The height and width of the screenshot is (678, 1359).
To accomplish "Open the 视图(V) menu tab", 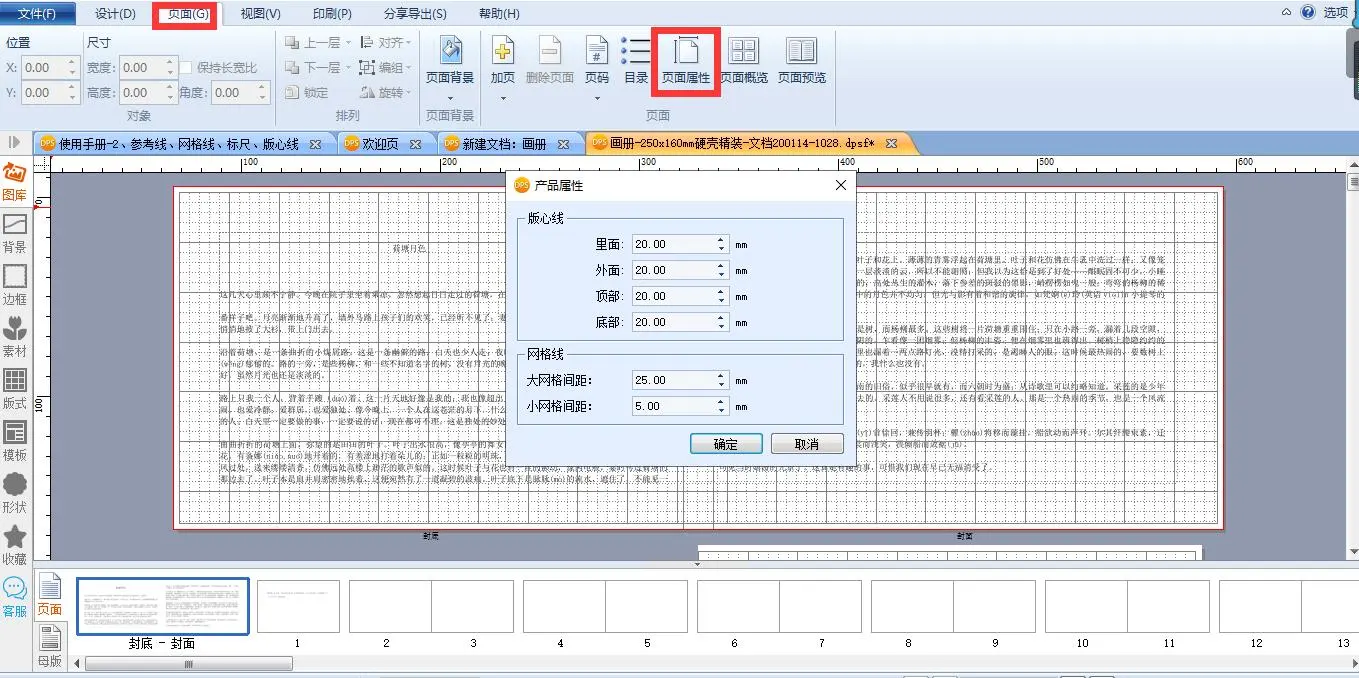I will click(260, 14).
